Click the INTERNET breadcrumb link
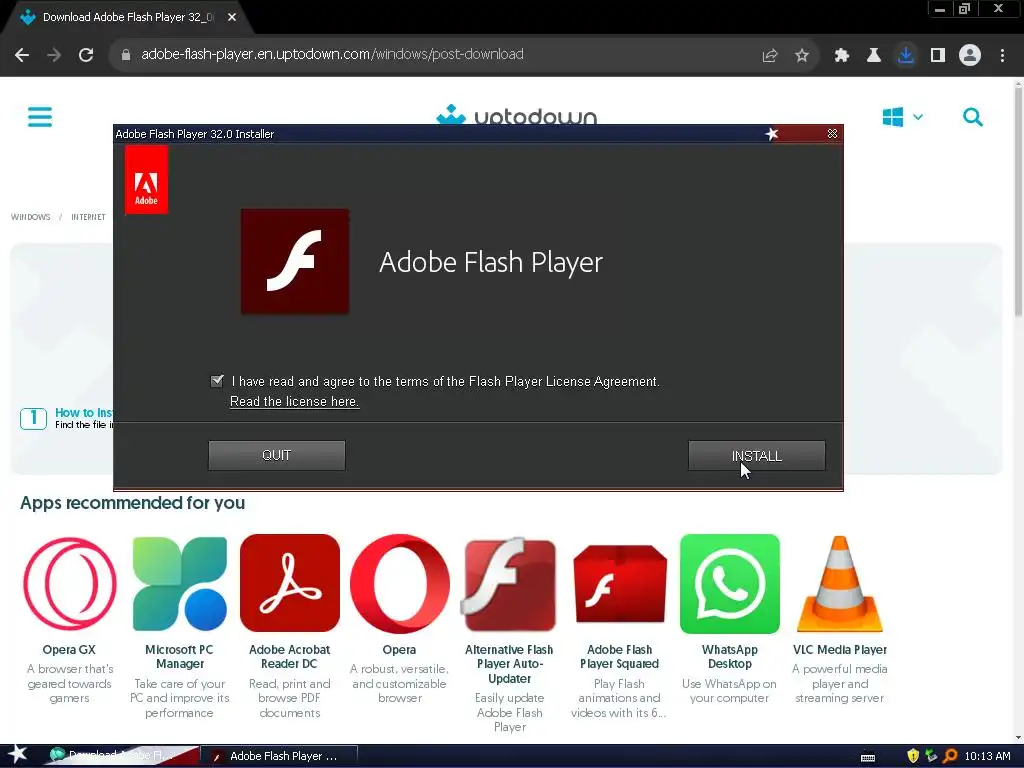Viewport: 1024px width, 768px height. (x=88, y=217)
